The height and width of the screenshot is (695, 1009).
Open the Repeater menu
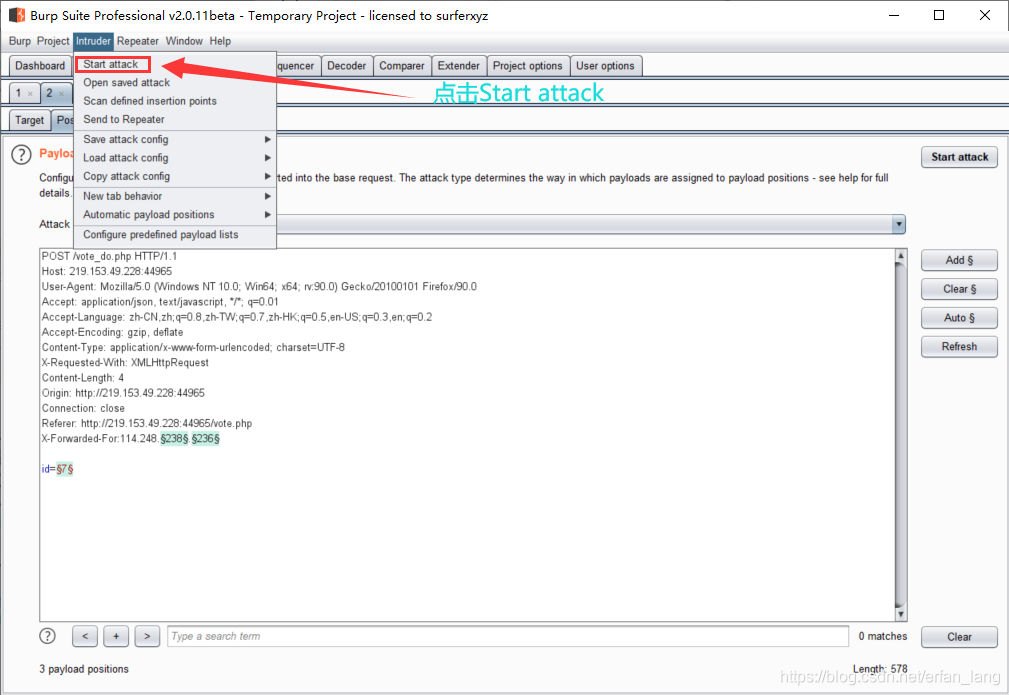138,41
